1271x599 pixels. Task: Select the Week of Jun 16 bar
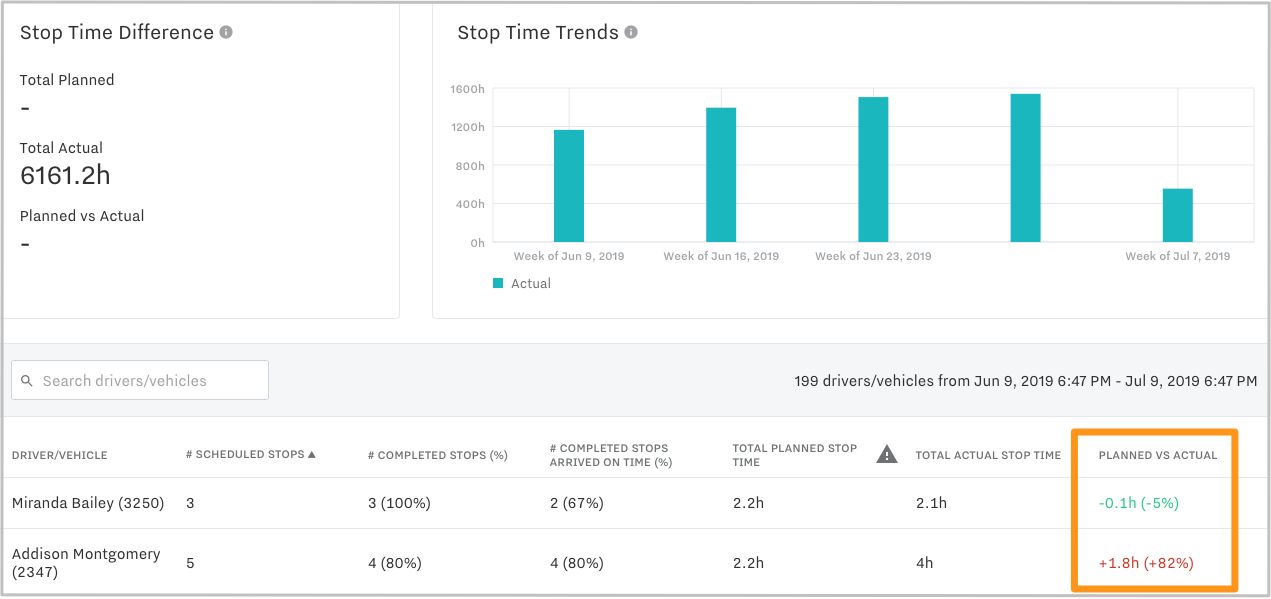point(721,175)
